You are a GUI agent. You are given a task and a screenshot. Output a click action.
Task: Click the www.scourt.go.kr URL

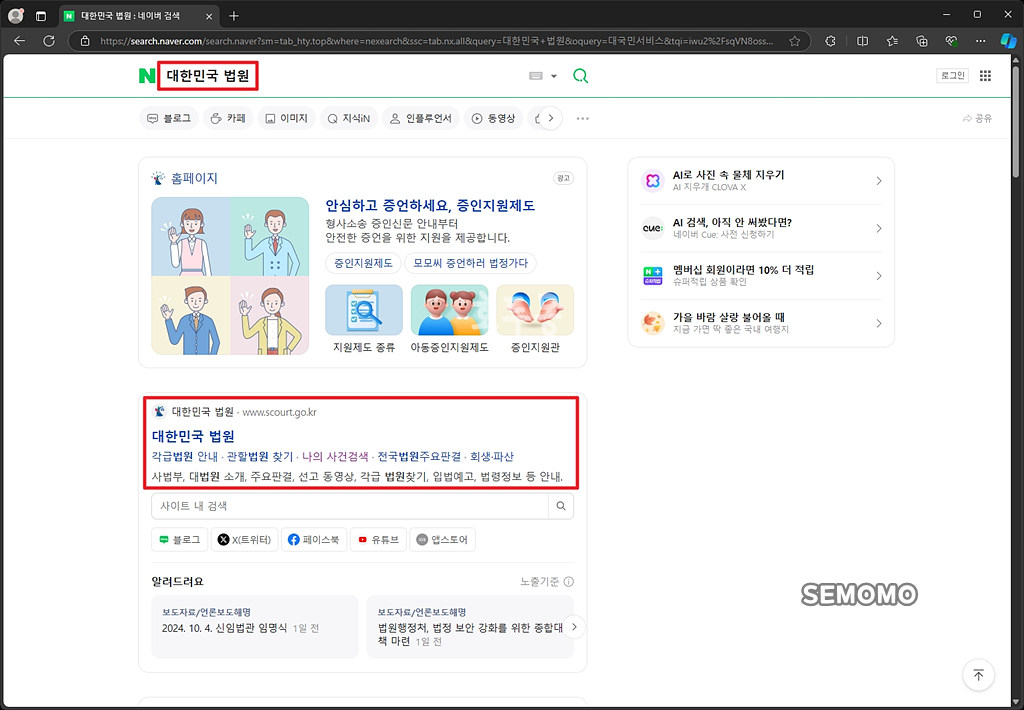click(280, 412)
